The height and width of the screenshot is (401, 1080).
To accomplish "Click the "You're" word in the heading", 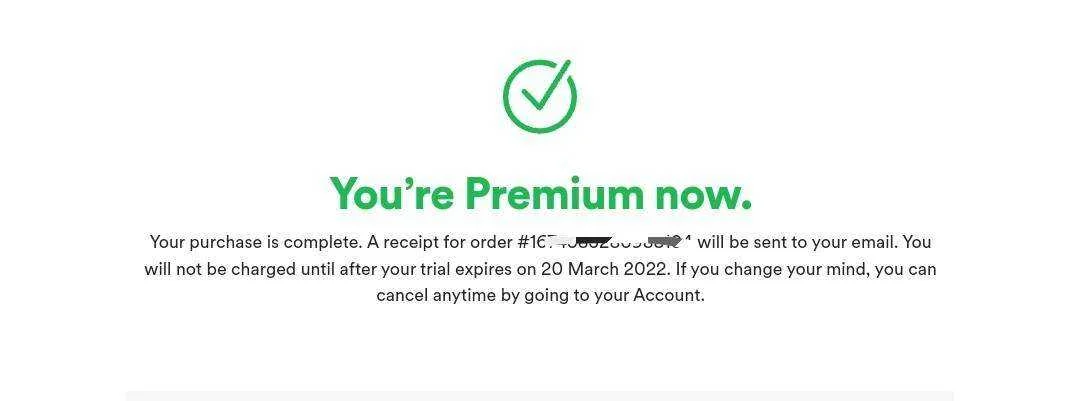I will (x=391, y=194).
